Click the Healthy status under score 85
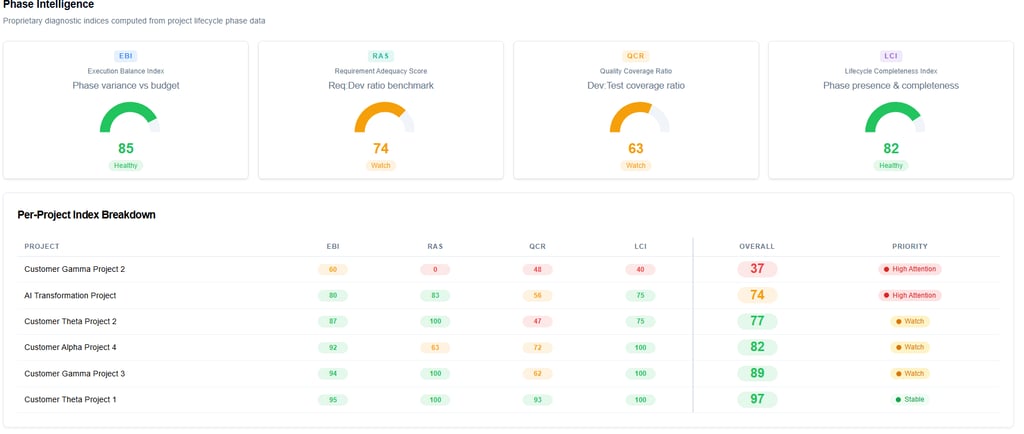 (x=125, y=166)
